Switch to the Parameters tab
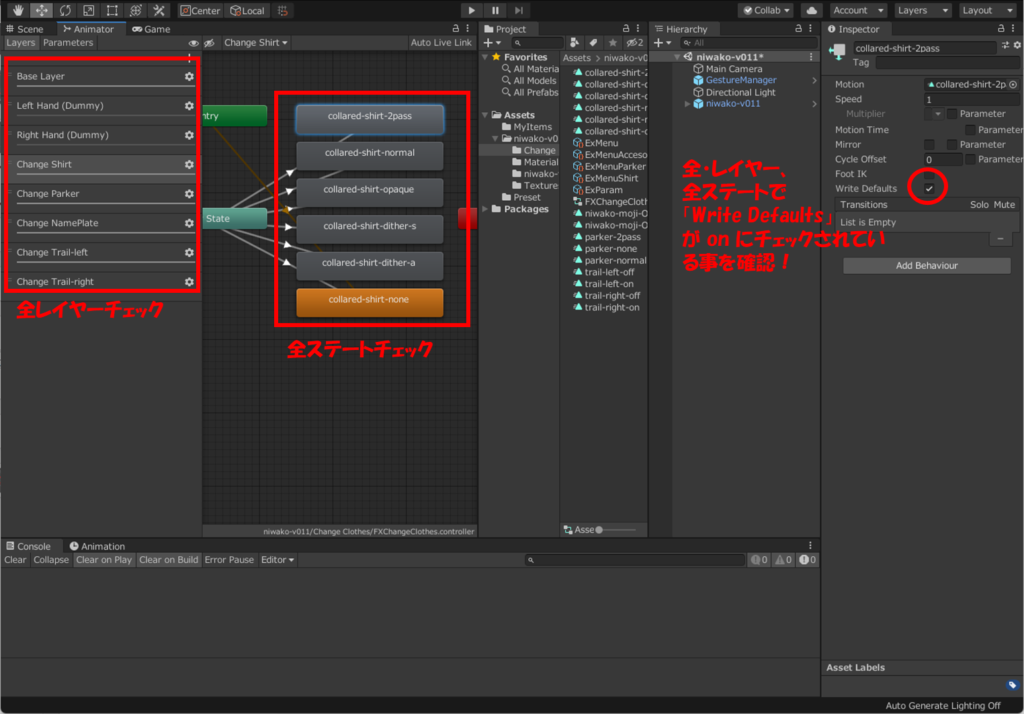 [68, 43]
